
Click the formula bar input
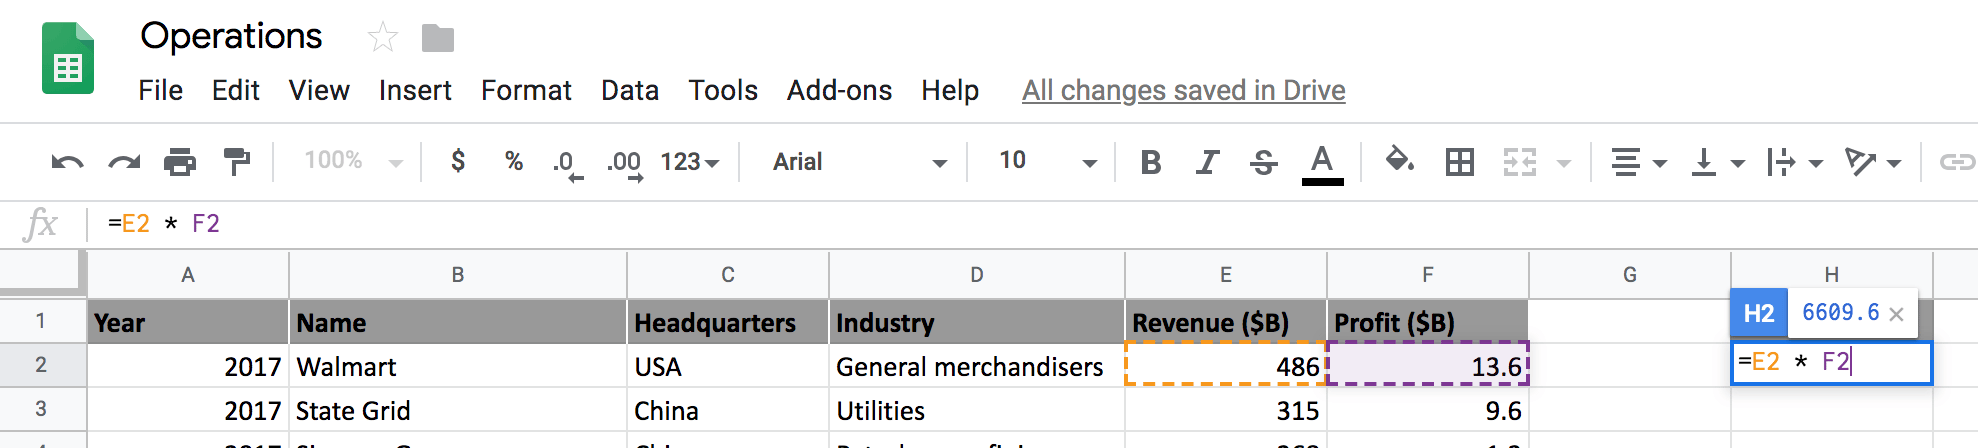tap(1035, 224)
